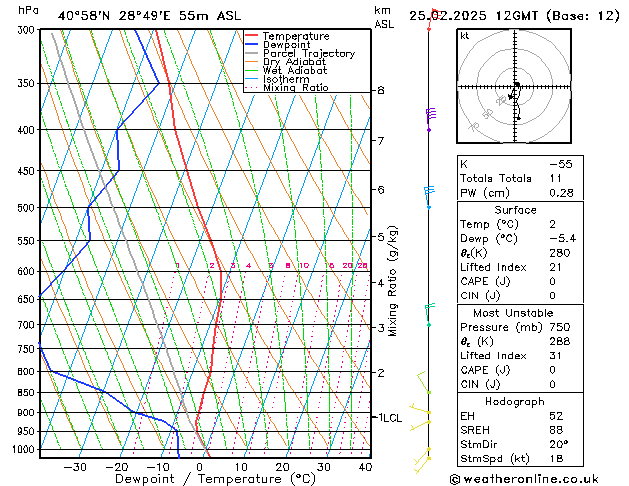The width and height of the screenshot is (629, 486).
Task: Click the '1LCL' altitude marker
Action: (390, 418)
